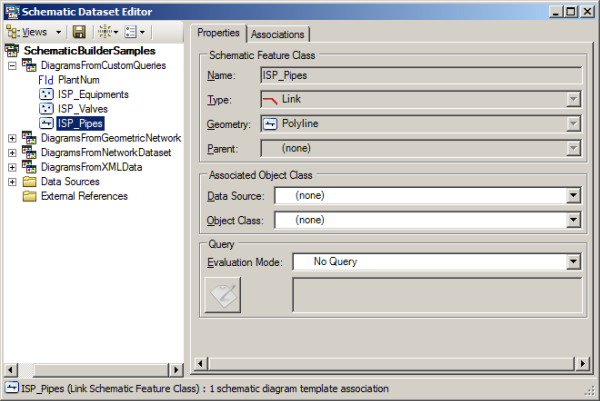Select the ISP_Pipes link icon in tree
The height and width of the screenshot is (401, 600).
tap(46, 123)
